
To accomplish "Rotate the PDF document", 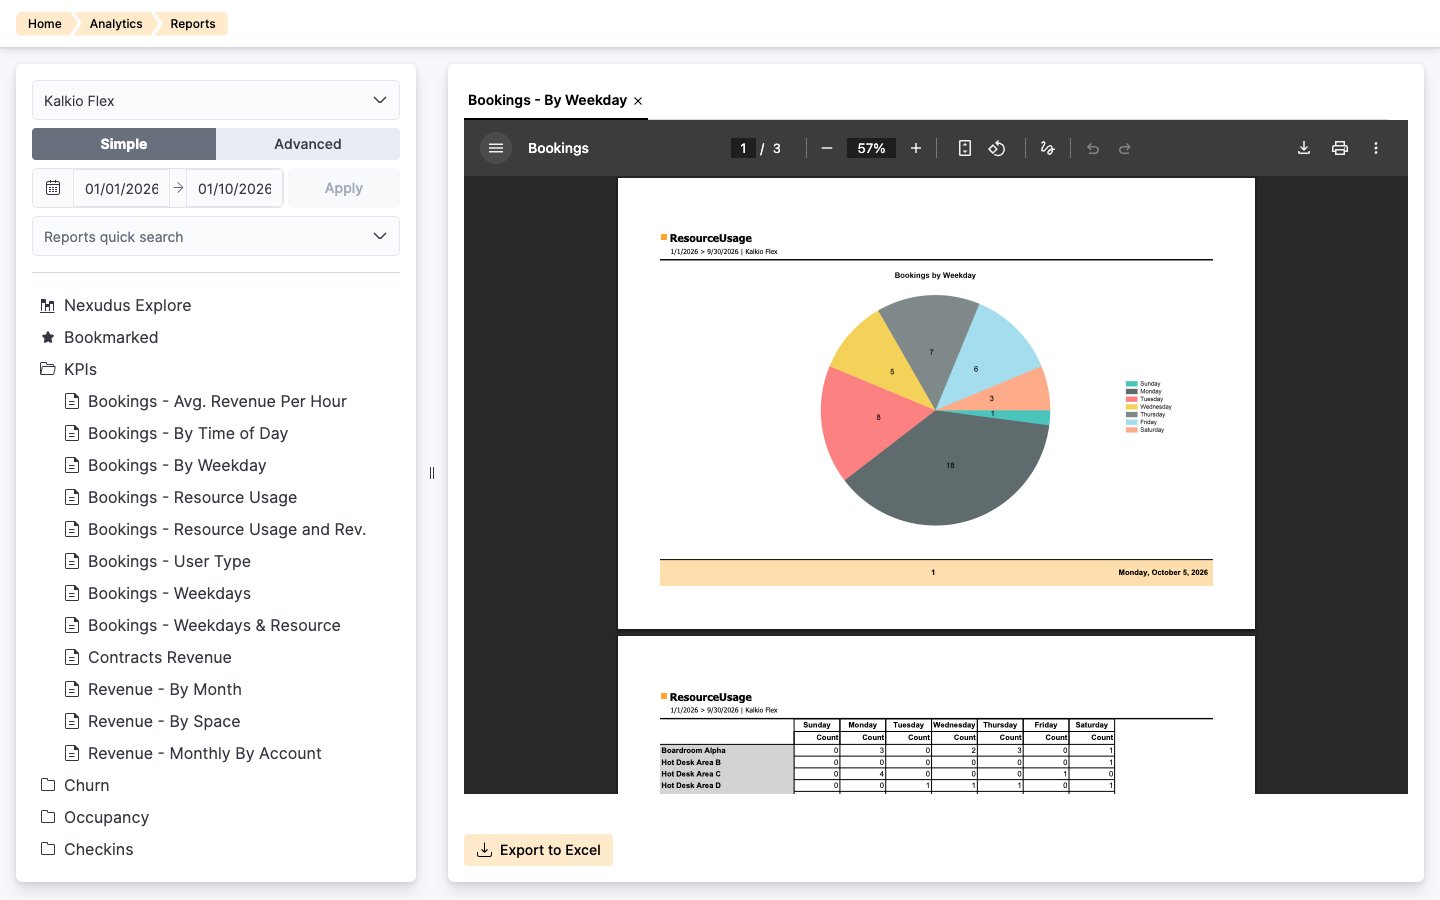I will pos(997,148).
